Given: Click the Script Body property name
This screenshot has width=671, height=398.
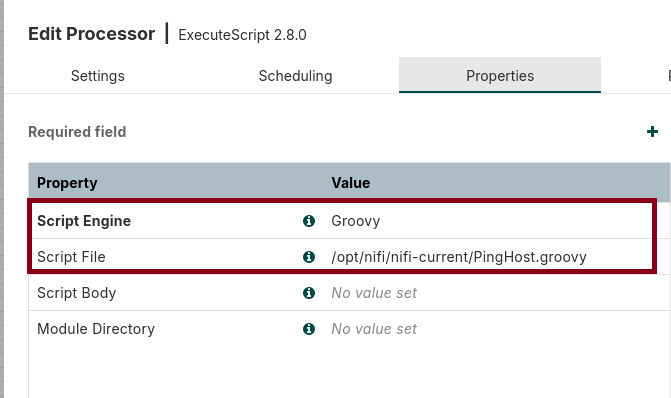Looking at the screenshot, I should [77, 293].
